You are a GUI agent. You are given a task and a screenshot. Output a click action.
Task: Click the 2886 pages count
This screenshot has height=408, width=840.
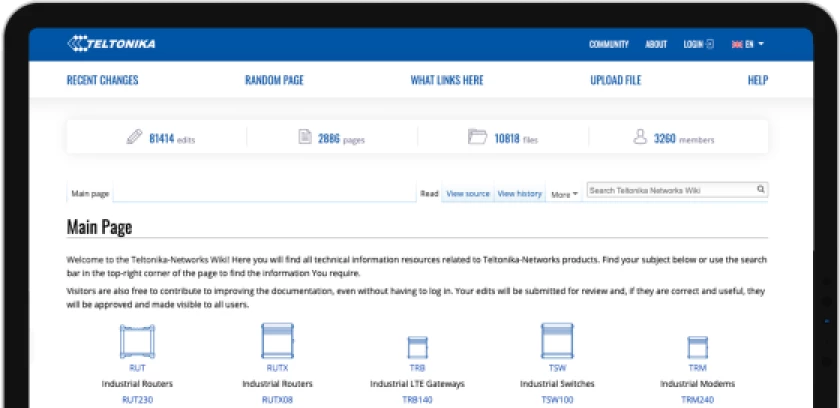[x=329, y=139]
